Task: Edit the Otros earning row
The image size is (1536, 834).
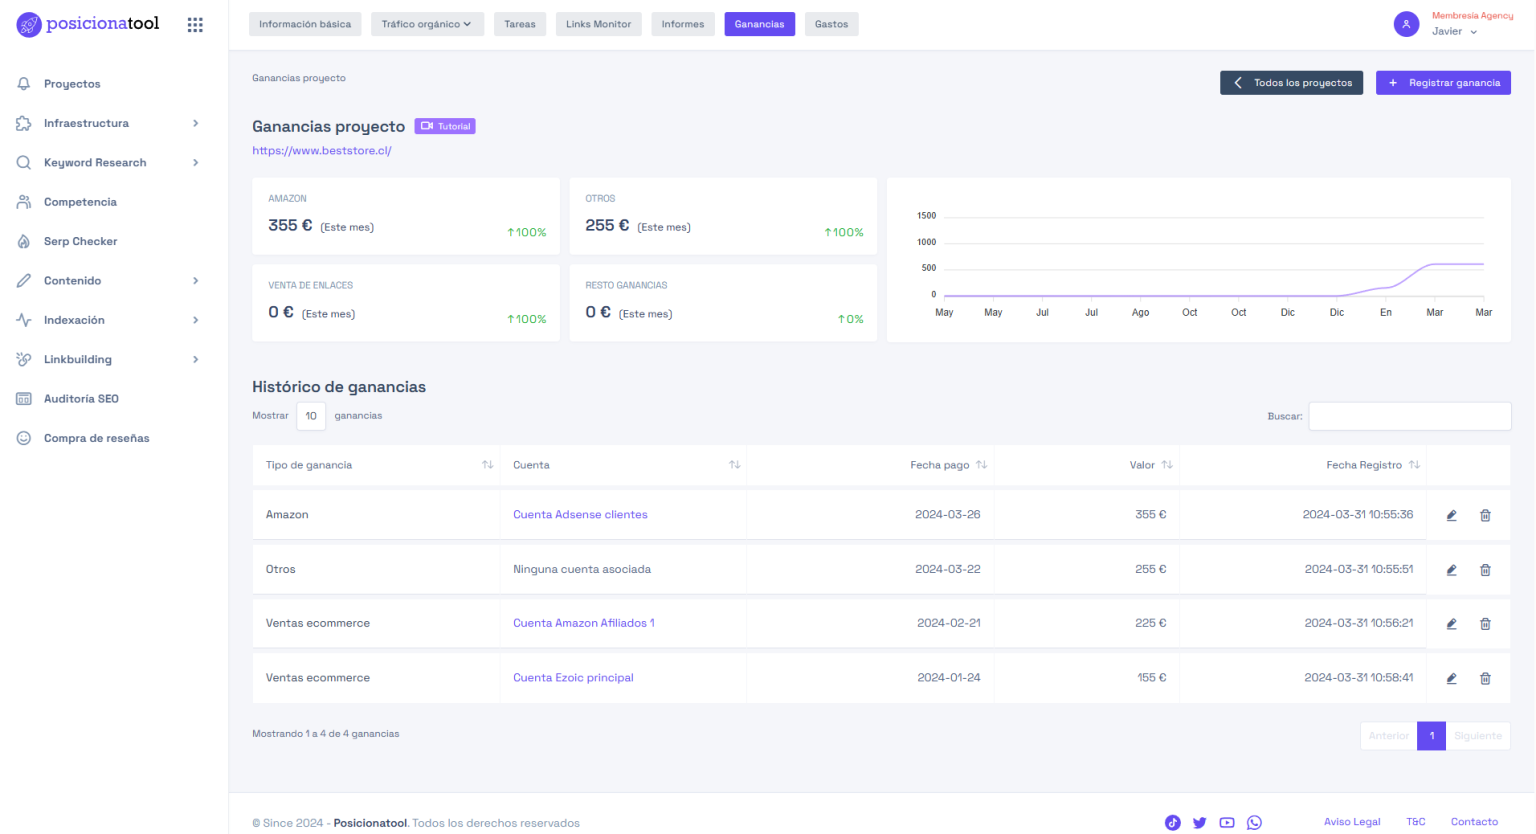Action: pyautogui.click(x=1451, y=570)
